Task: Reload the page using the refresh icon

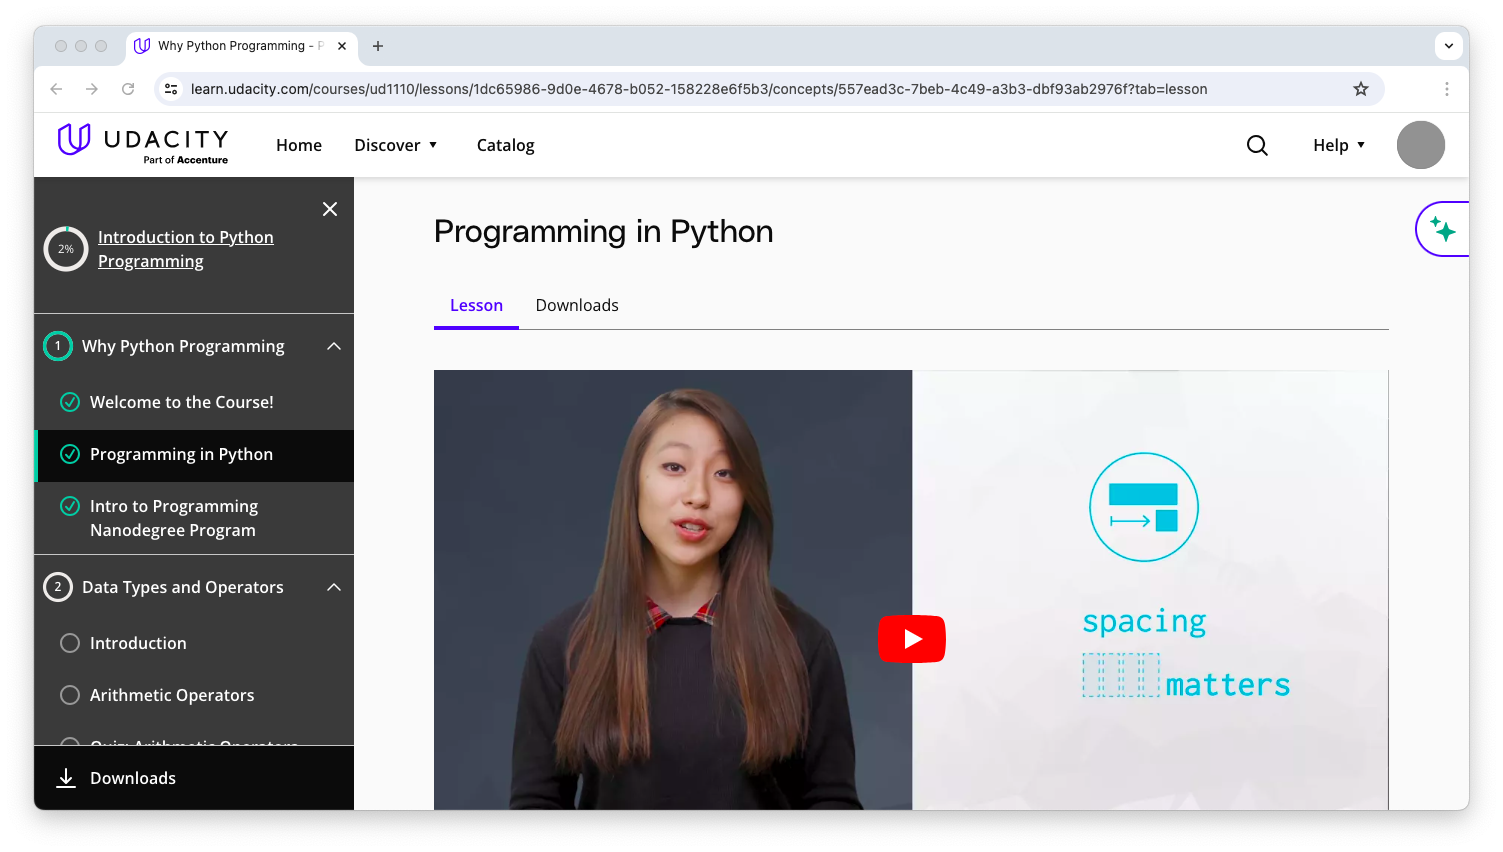Action: pyautogui.click(x=128, y=89)
